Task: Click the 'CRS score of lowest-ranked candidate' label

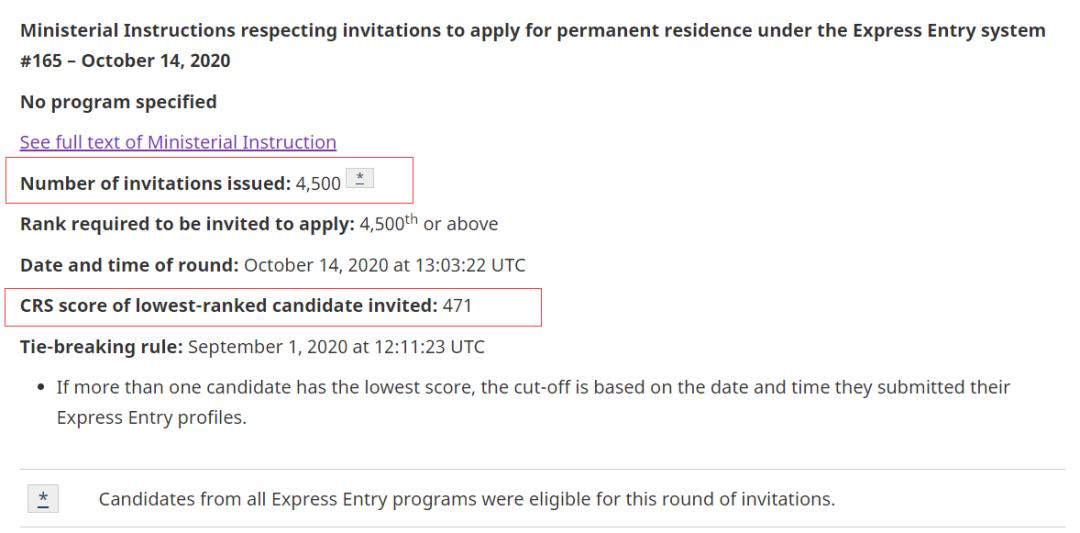Action: [x=228, y=306]
